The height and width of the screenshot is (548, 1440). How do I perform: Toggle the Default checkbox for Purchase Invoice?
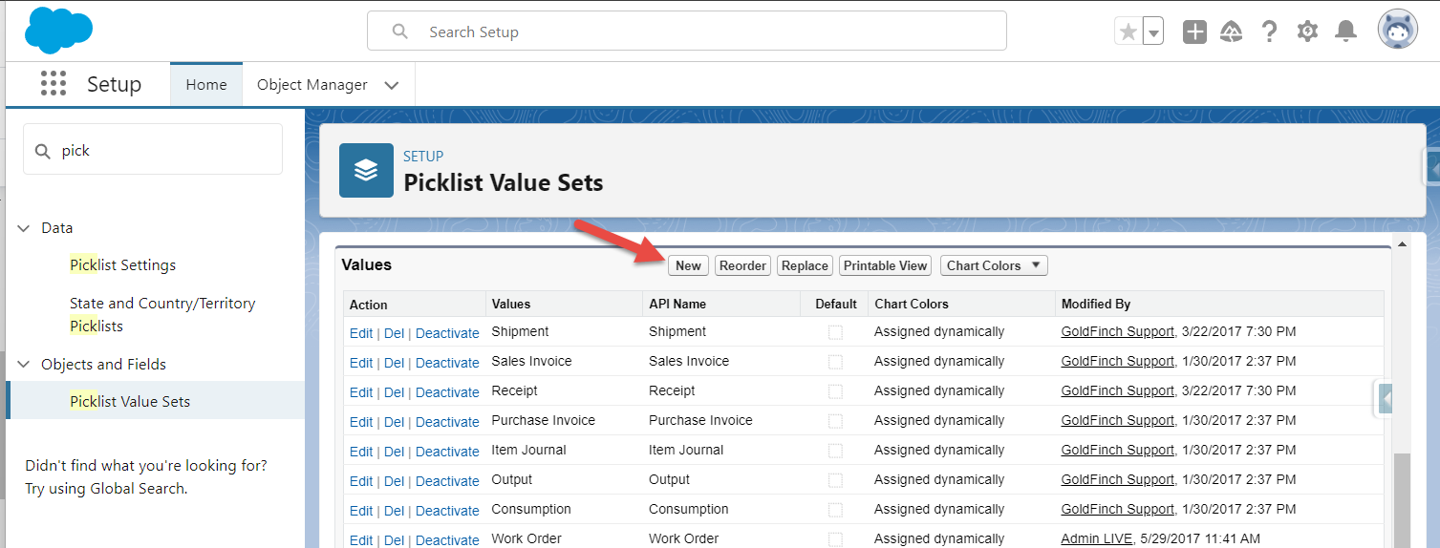(835, 421)
